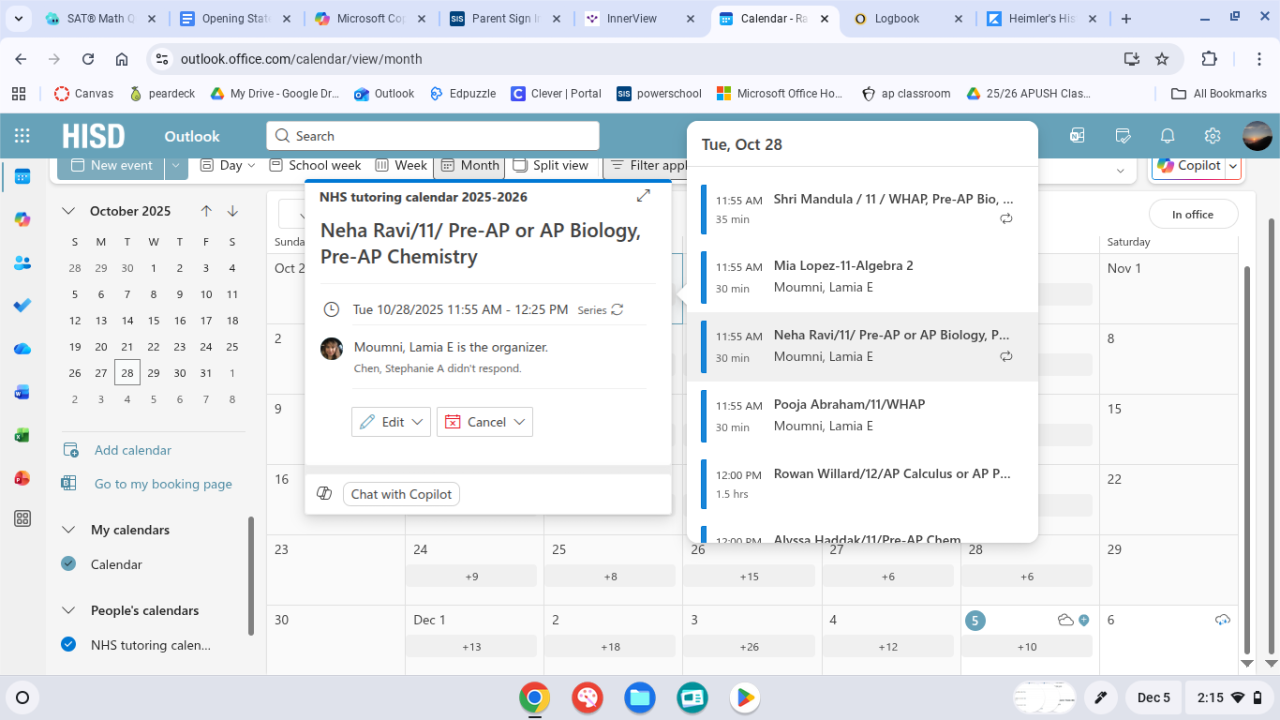Screen dimensions: 1280x720
Task: Open the To Do checkmark app
Action: (x=22, y=306)
